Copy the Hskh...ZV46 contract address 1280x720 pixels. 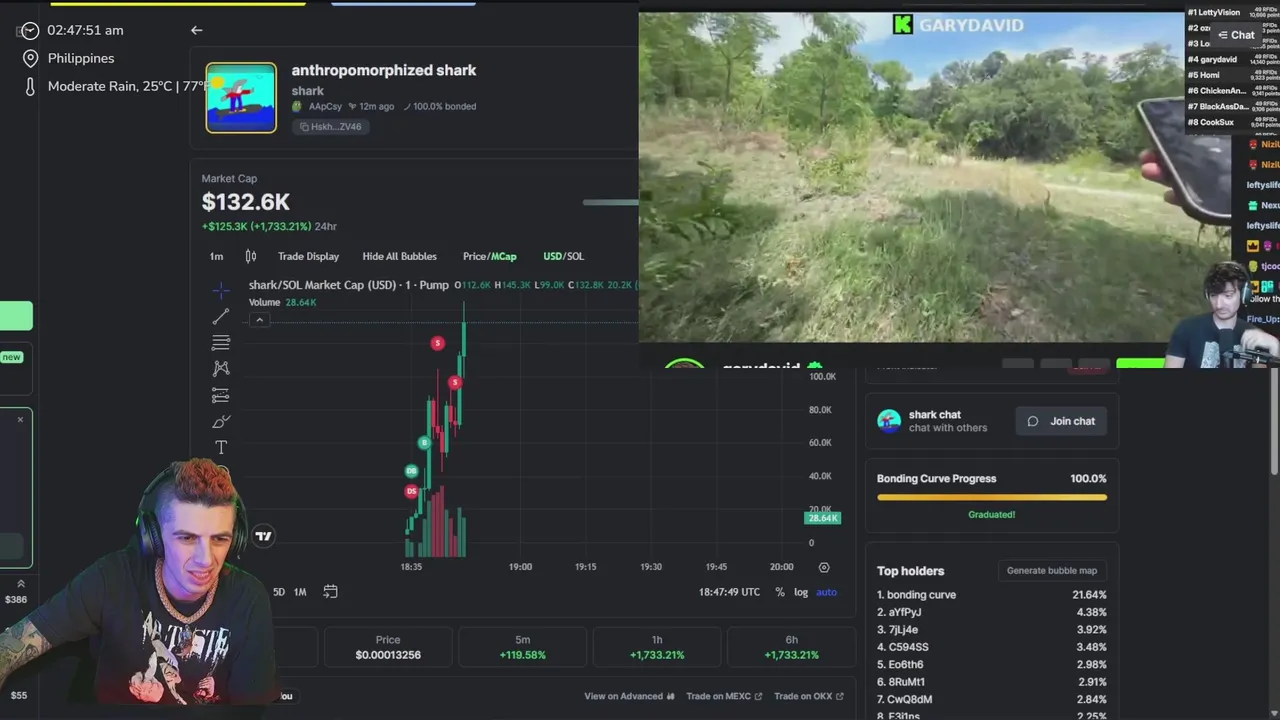pyautogui.click(x=331, y=127)
